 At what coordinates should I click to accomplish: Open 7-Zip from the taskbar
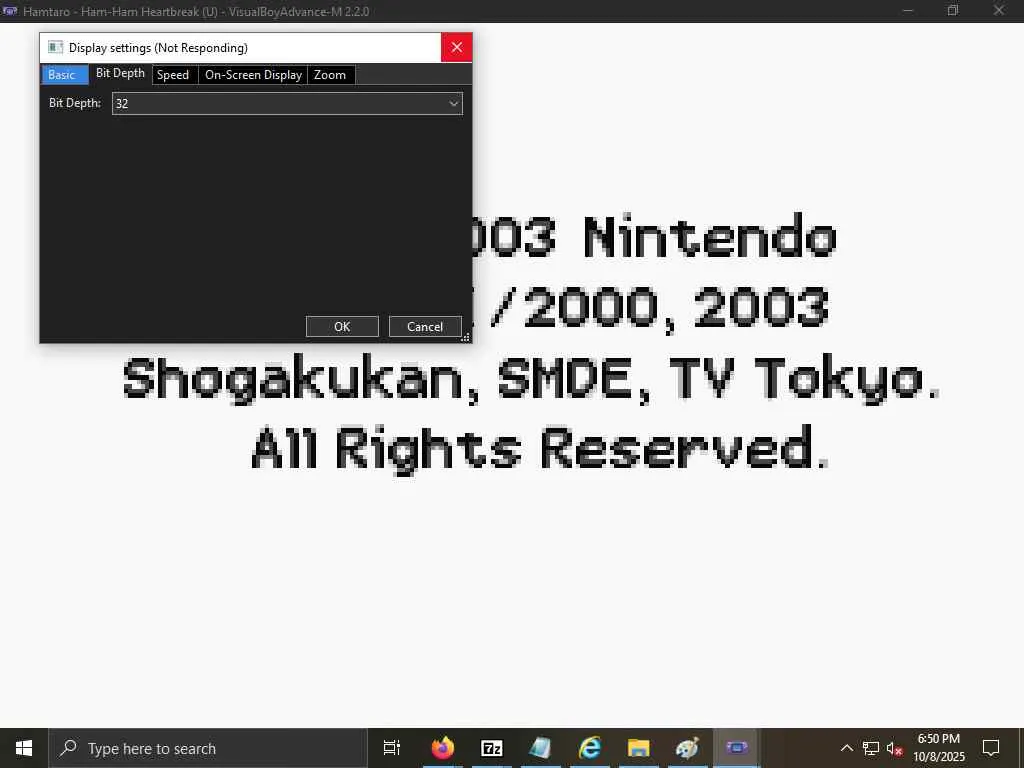[492, 748]
